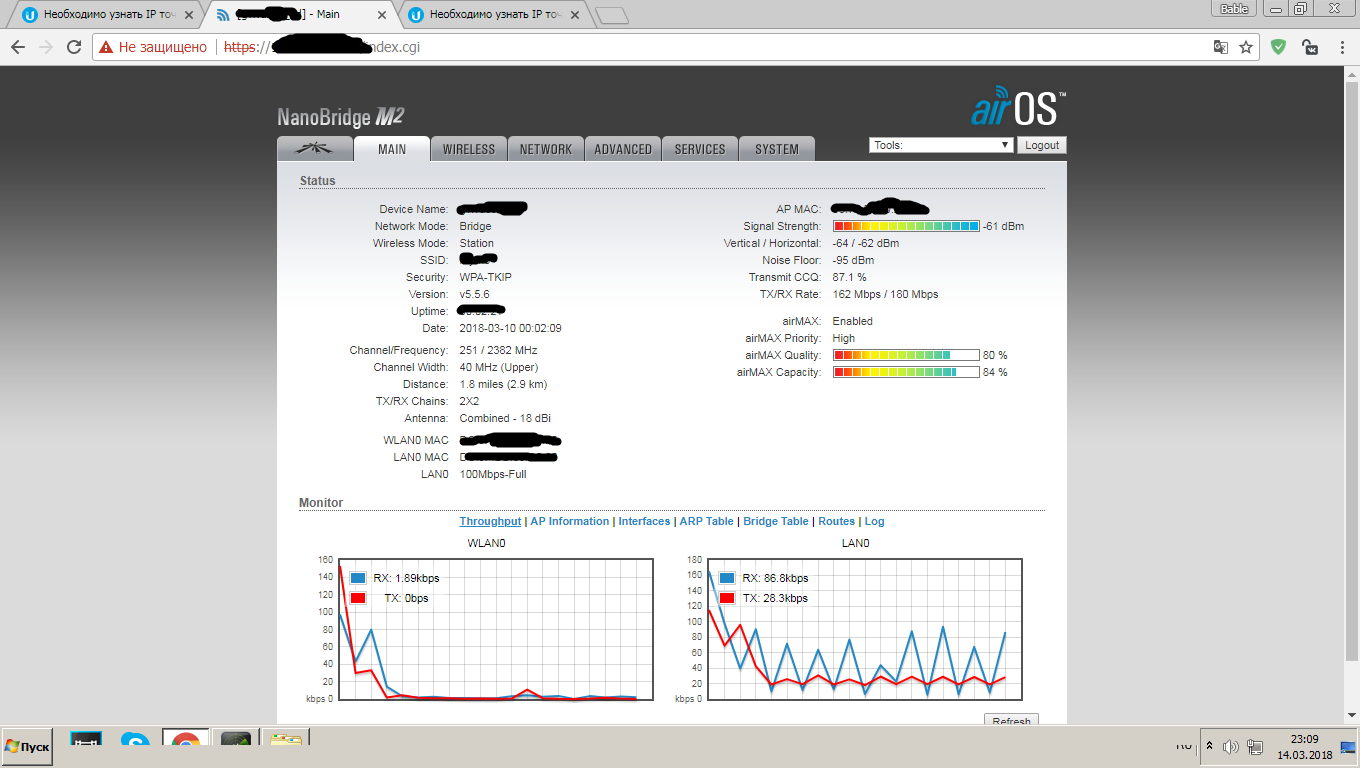Open the ARP Table link
This screenshot has width=1360, height=768.
706,521
